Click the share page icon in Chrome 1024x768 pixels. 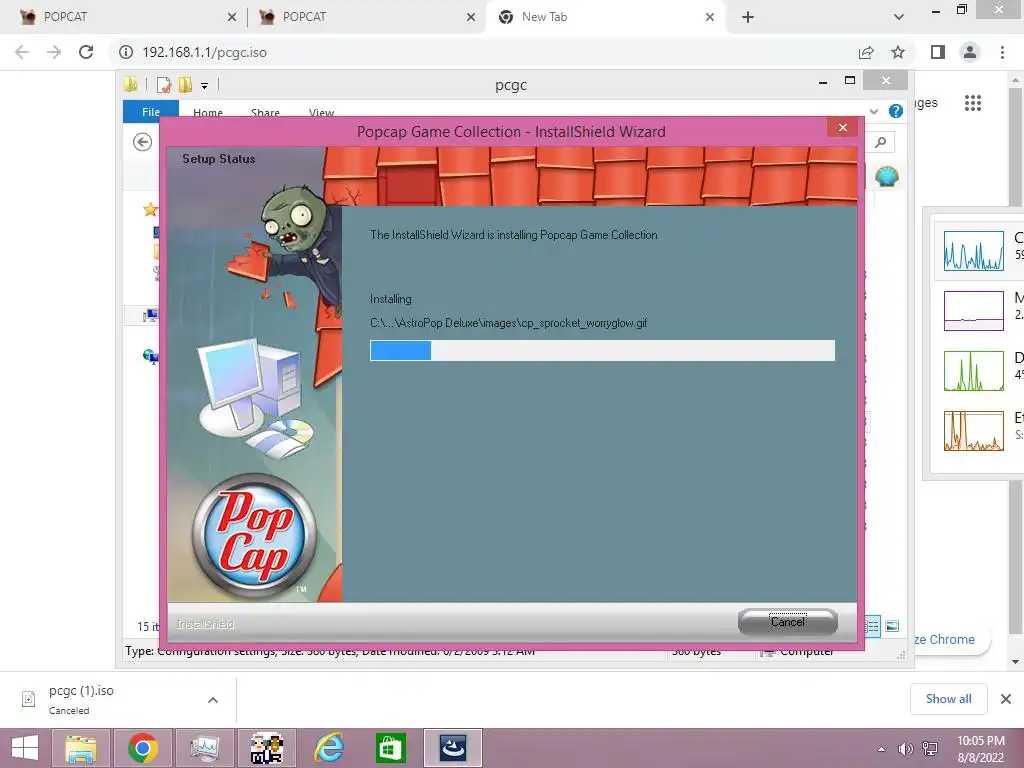click(x=866, y=52)
